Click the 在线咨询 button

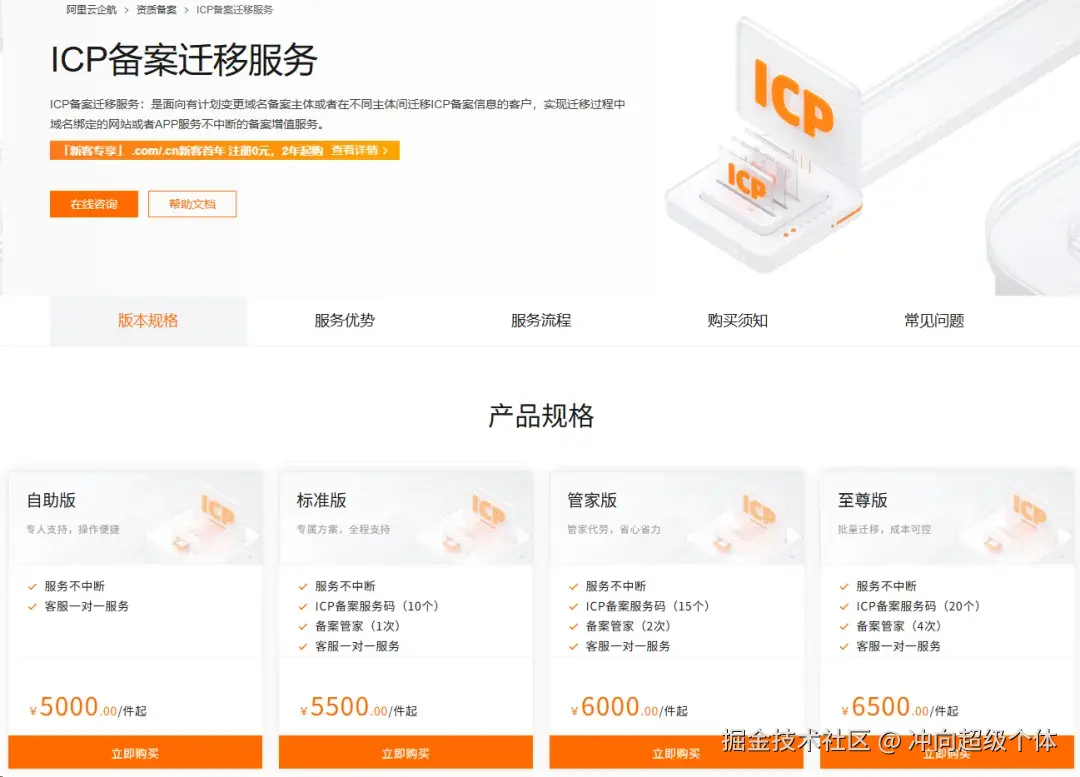[94, 204]
